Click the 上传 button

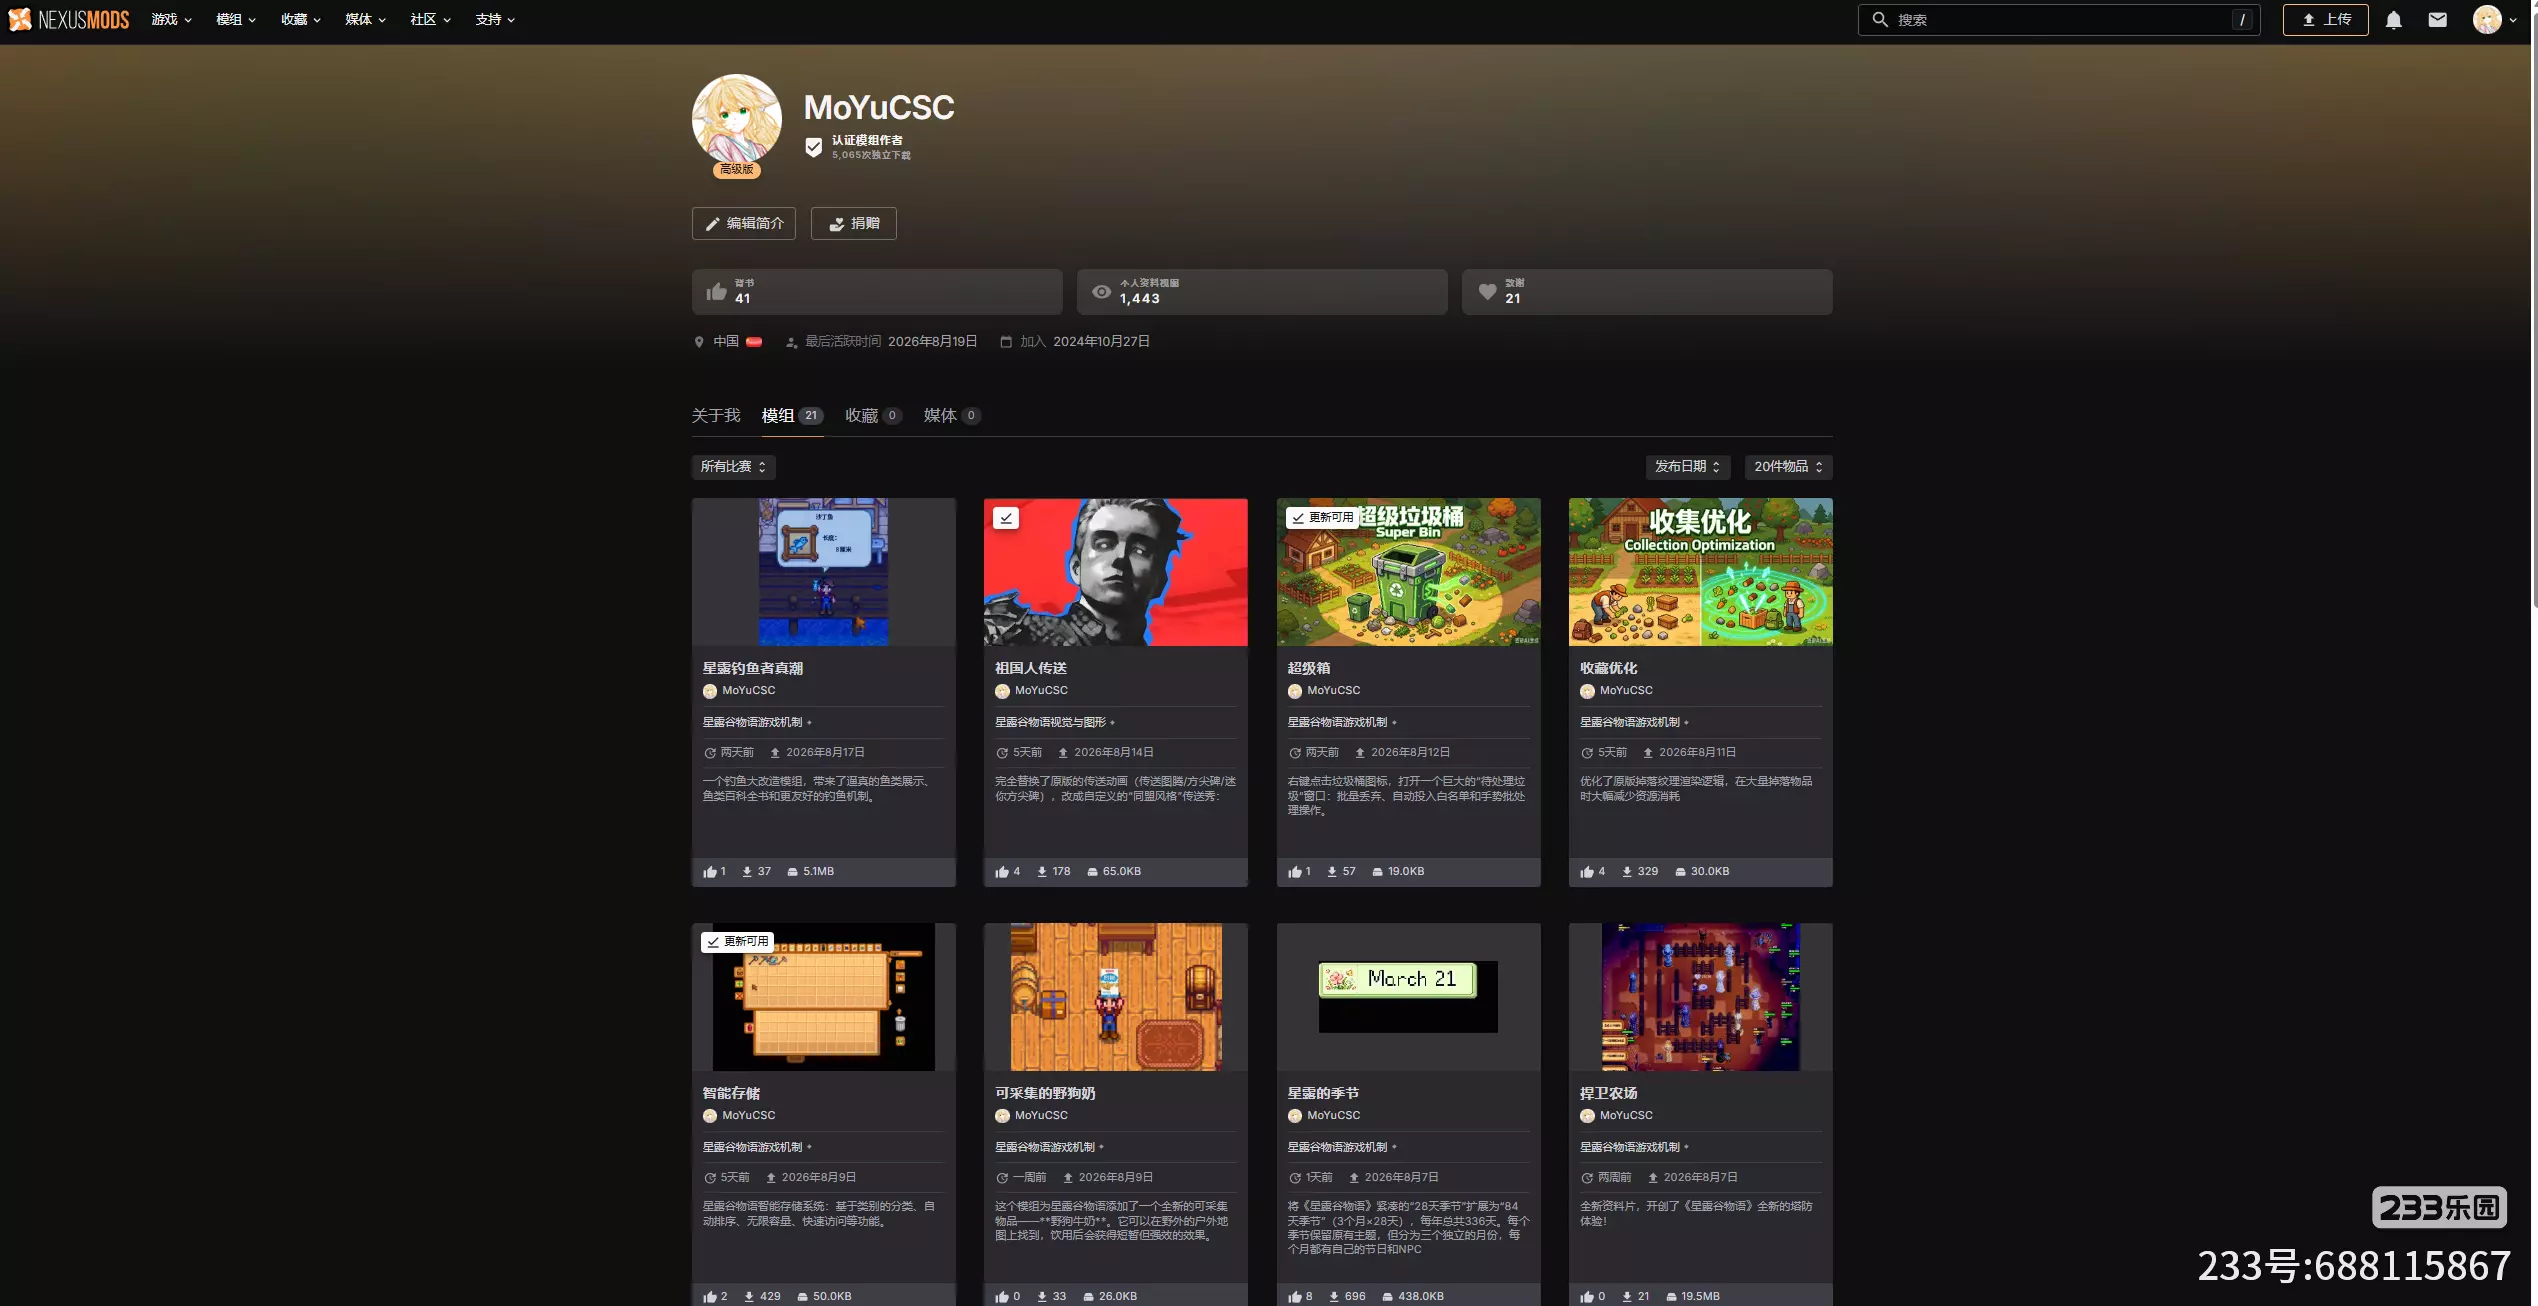pos(2326,20)
